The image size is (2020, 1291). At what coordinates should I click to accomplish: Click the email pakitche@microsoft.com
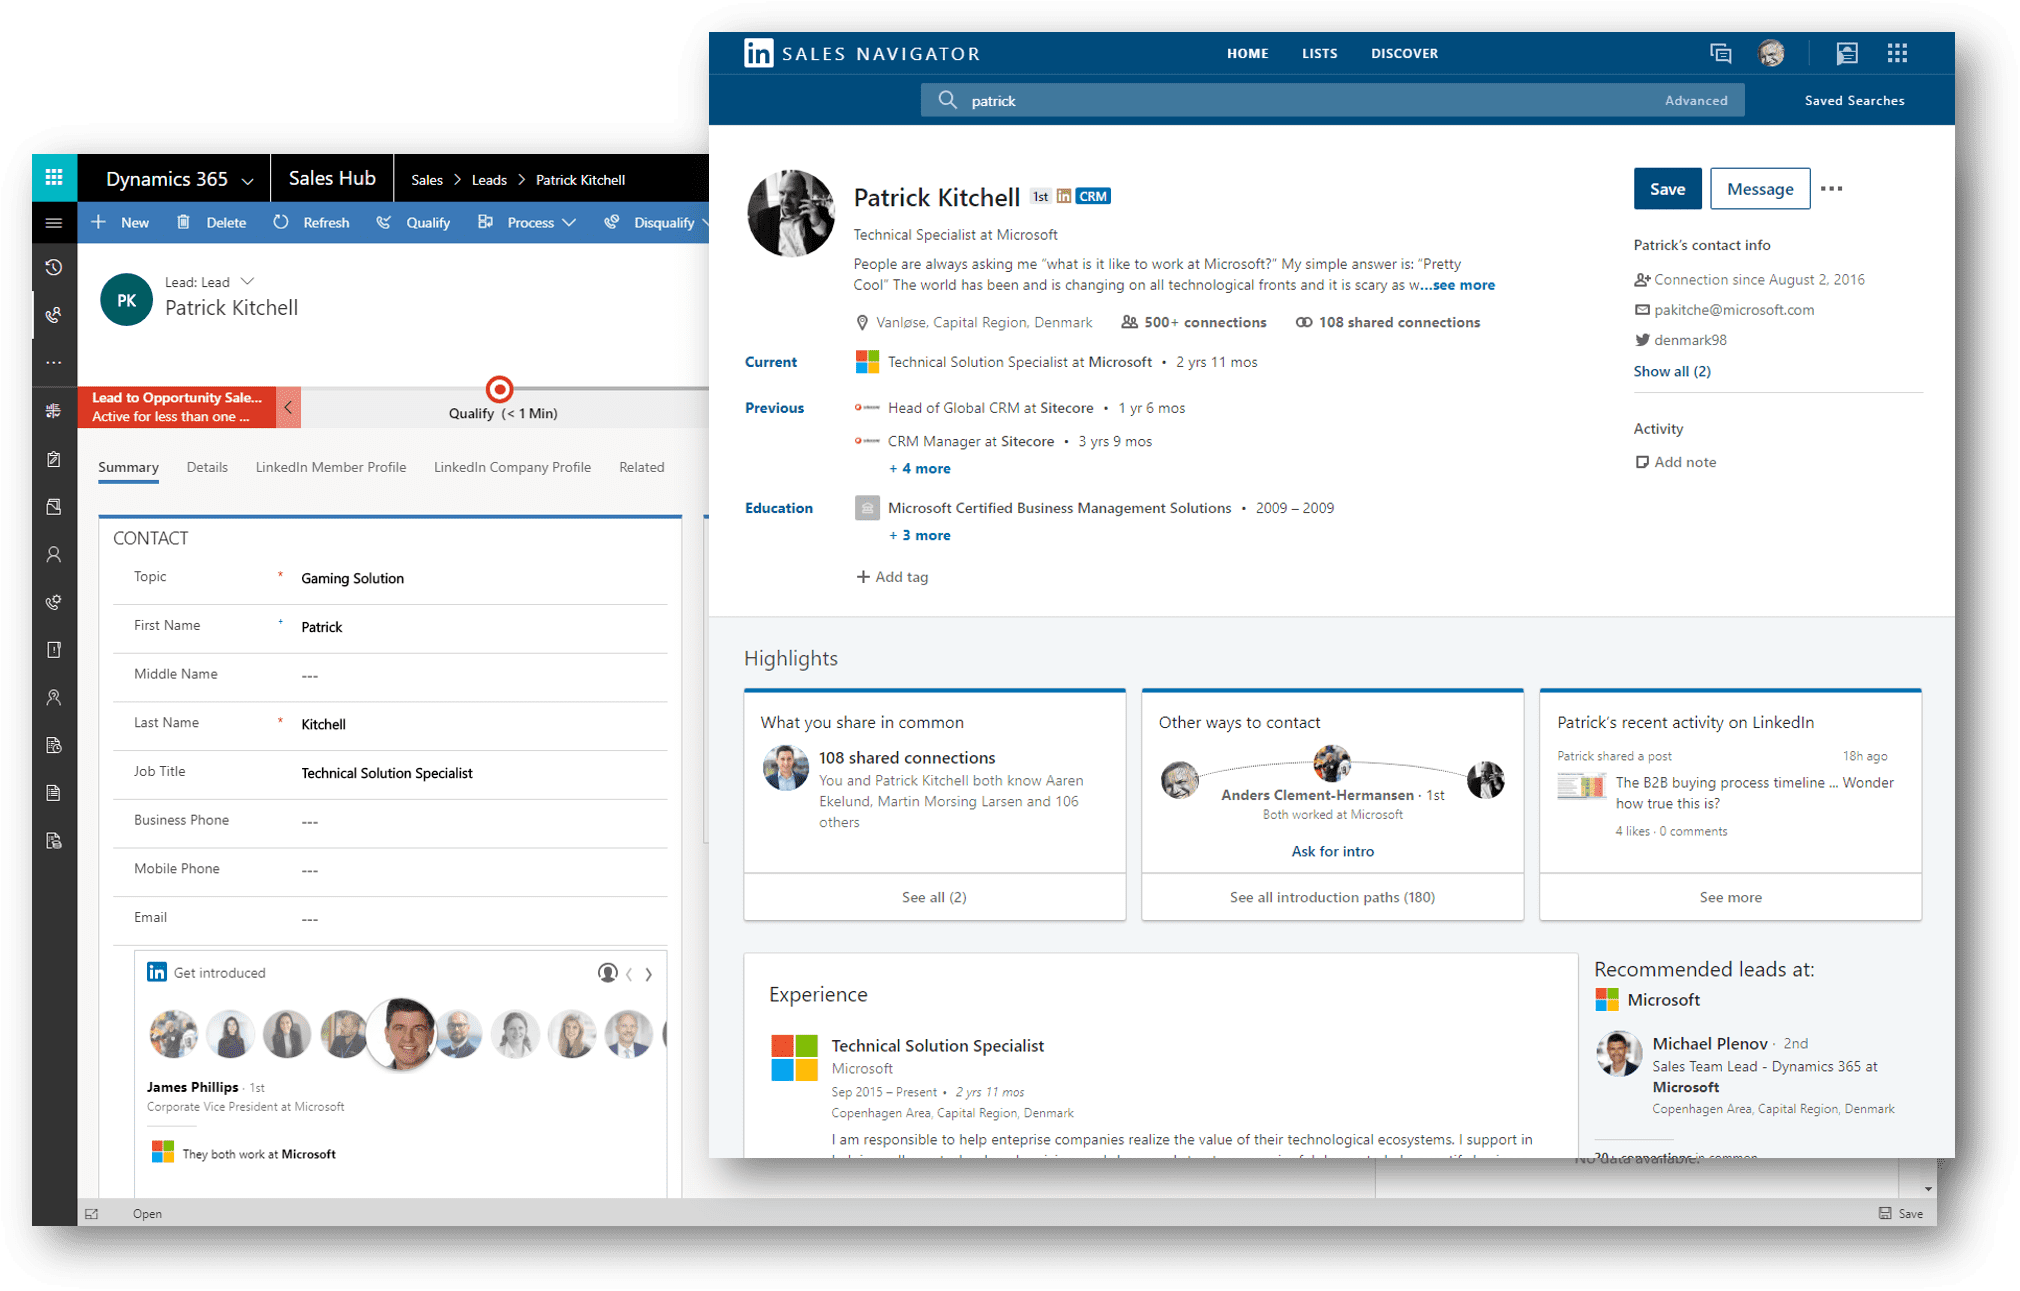[1734, 310]
